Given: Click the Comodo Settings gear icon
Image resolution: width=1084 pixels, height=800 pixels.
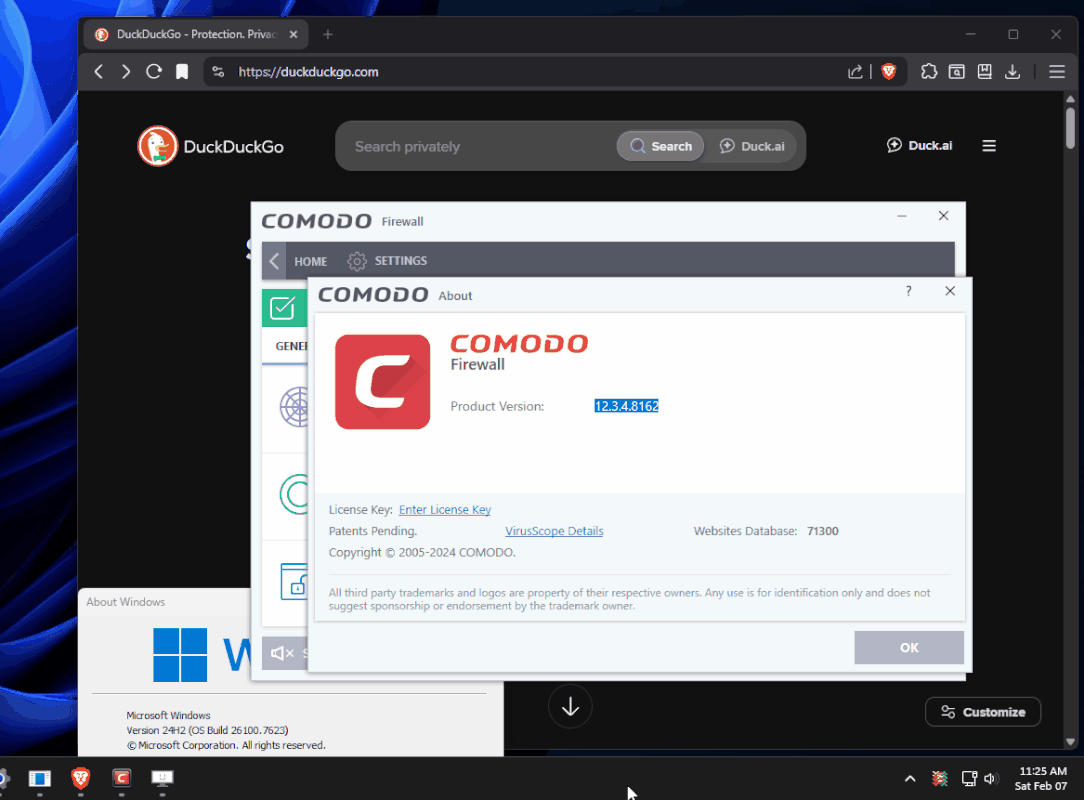Looking at the screenshot, I should point(357,261).
